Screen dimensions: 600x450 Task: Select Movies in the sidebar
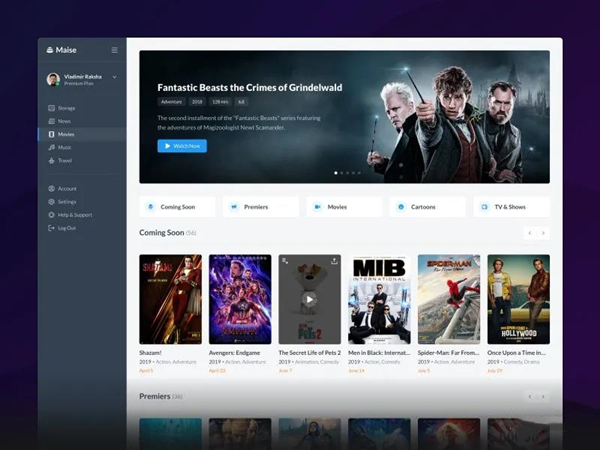(82, 134)
